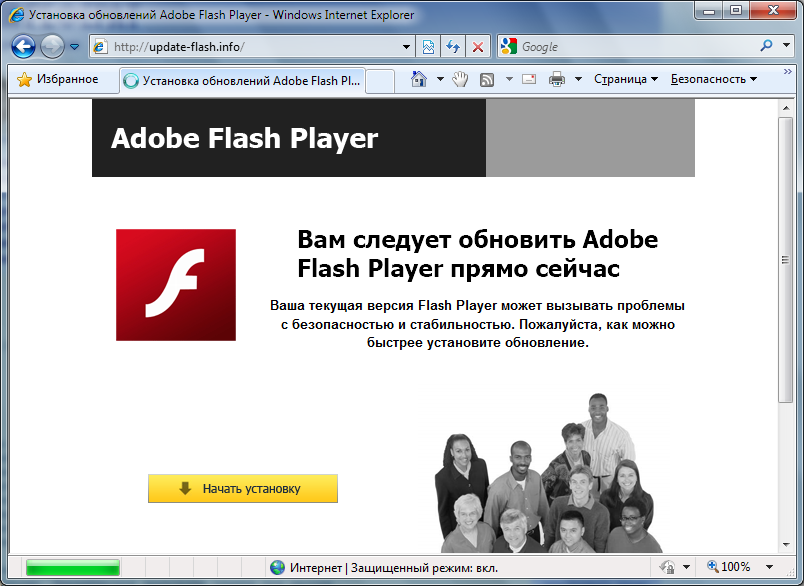Click the green page loading progress bar
This screenshot has width=804, height=586.
pos(73,568)
